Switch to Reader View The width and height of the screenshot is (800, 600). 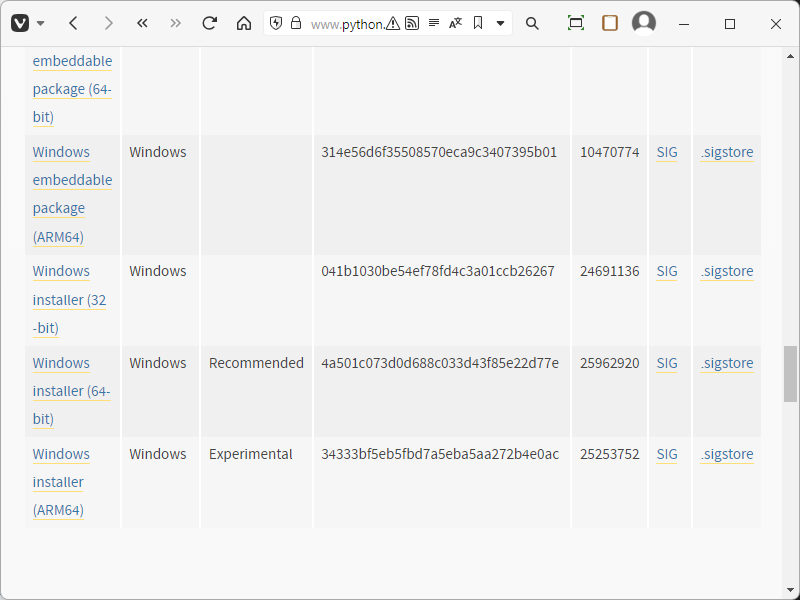point(434,23)
